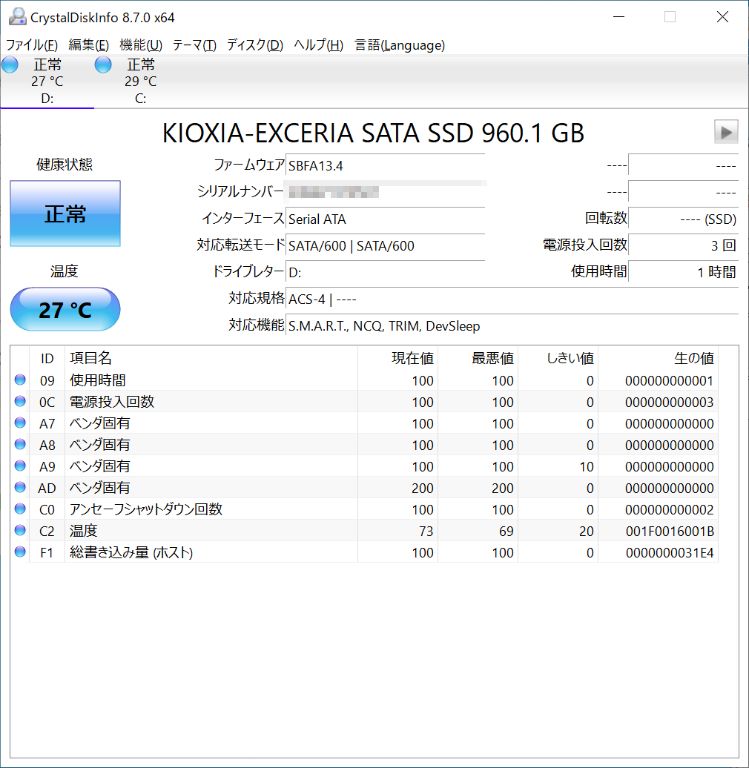Click status dot for ID C2 row
The height and width of the screenshot is (768, 749).
tap(20, 530)
